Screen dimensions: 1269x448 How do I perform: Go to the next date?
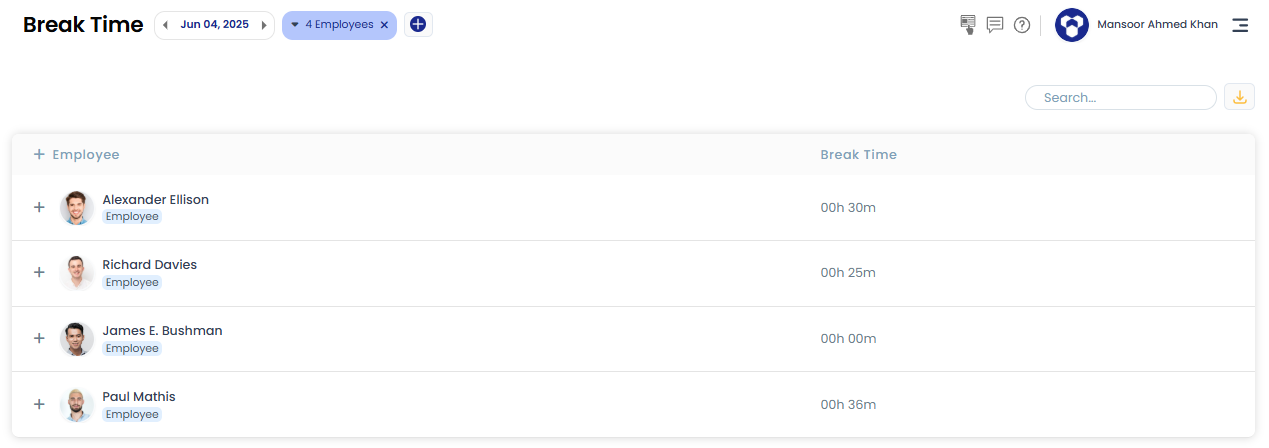point(264,25)
